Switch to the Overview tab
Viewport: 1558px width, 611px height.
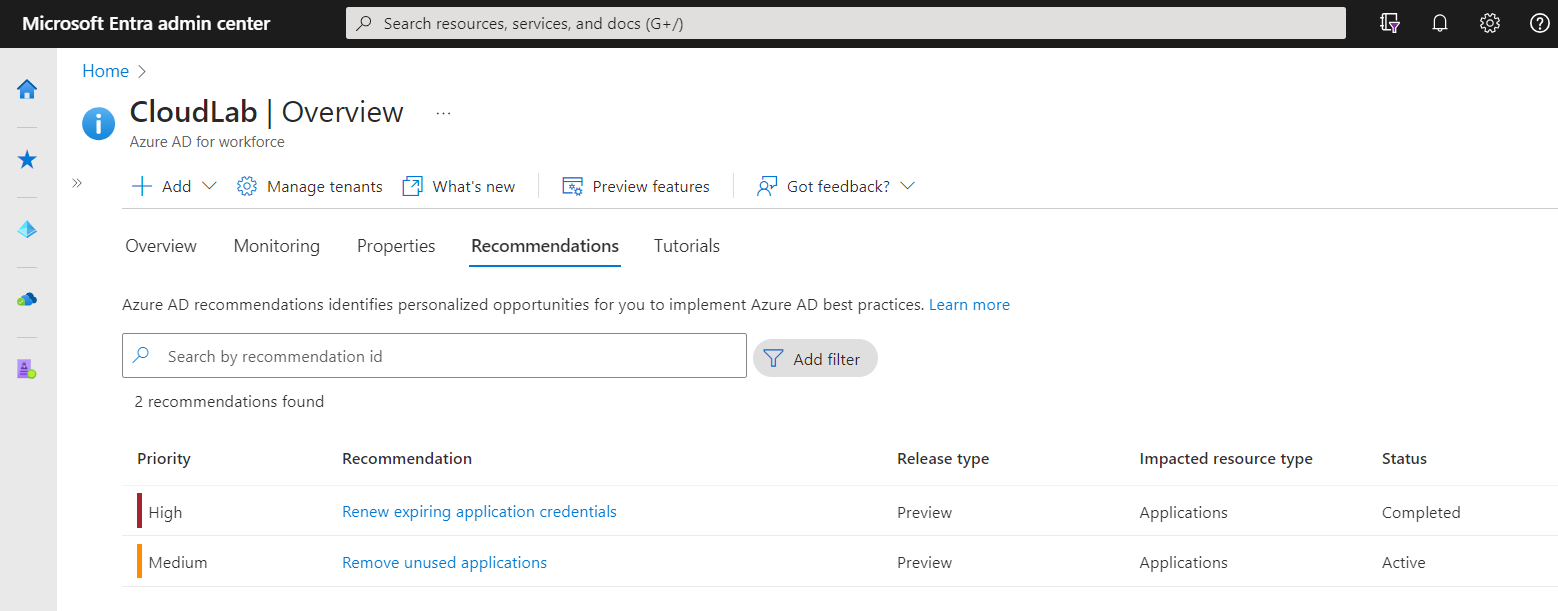(161, 246)
